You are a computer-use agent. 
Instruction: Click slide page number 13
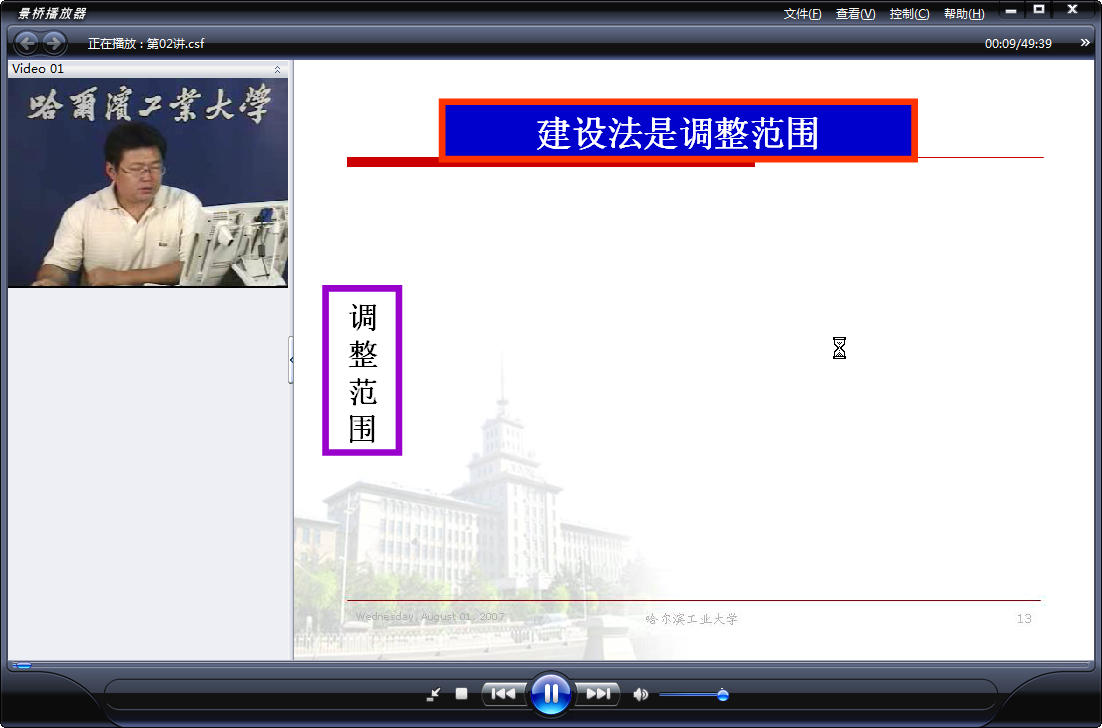[x=1024, y=618]
